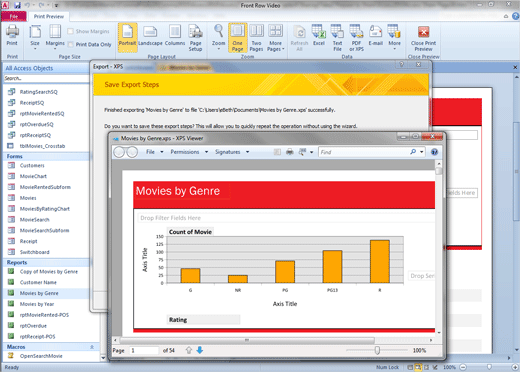This screenshot has width=520, height=372.
Task: Open the MovieChart form
Action: 33,176
